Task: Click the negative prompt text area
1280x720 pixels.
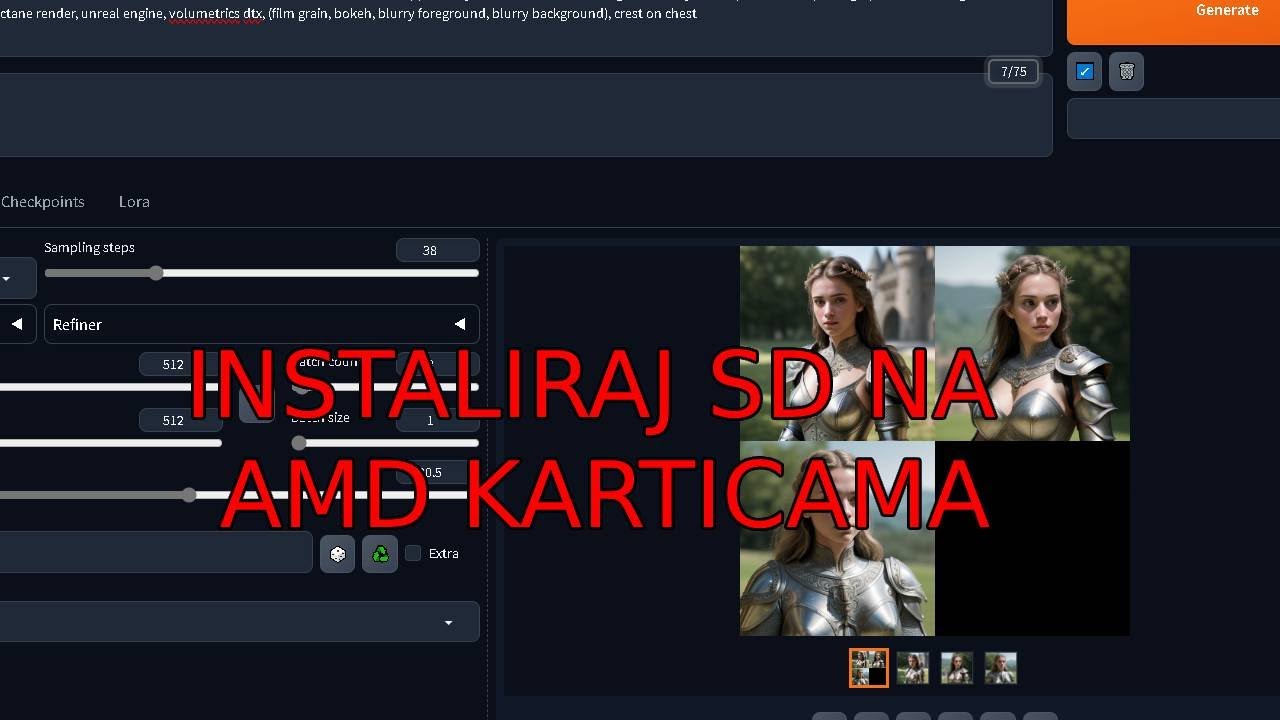Action: 526,114
